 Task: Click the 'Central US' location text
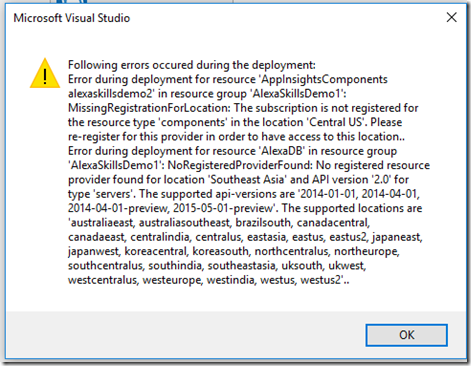coord(335,122)
